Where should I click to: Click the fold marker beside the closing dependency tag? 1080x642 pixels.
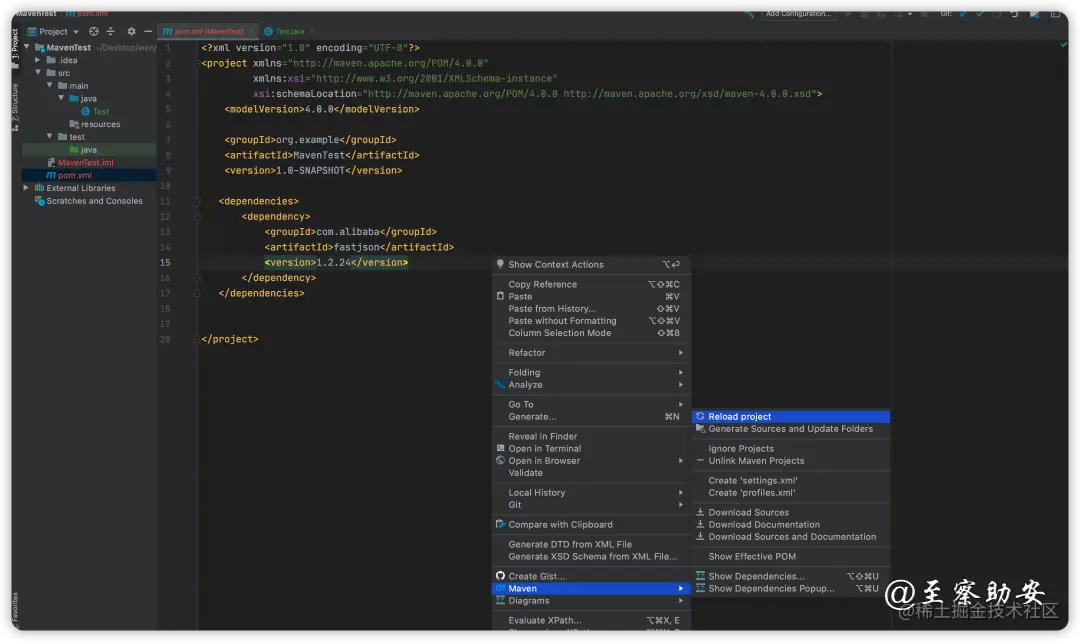197,278
